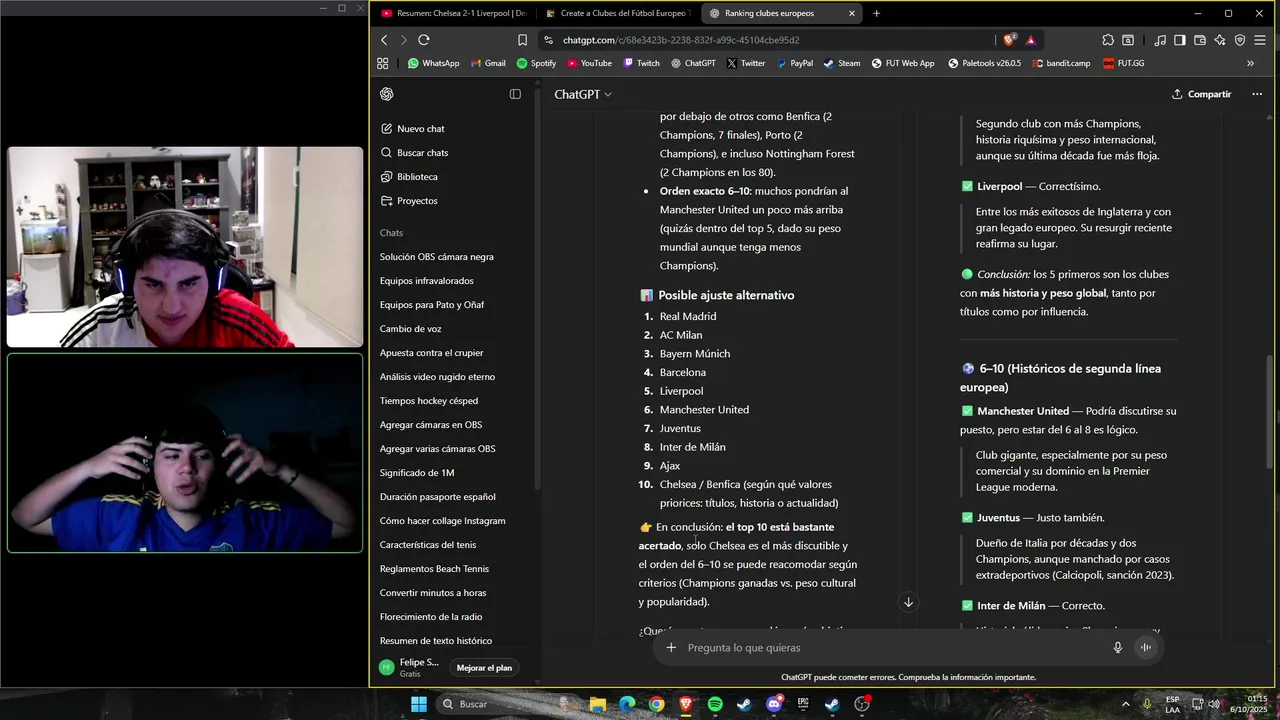Open Discord from the taskbar
The image size is (1280, 720).
click(774, 704)
